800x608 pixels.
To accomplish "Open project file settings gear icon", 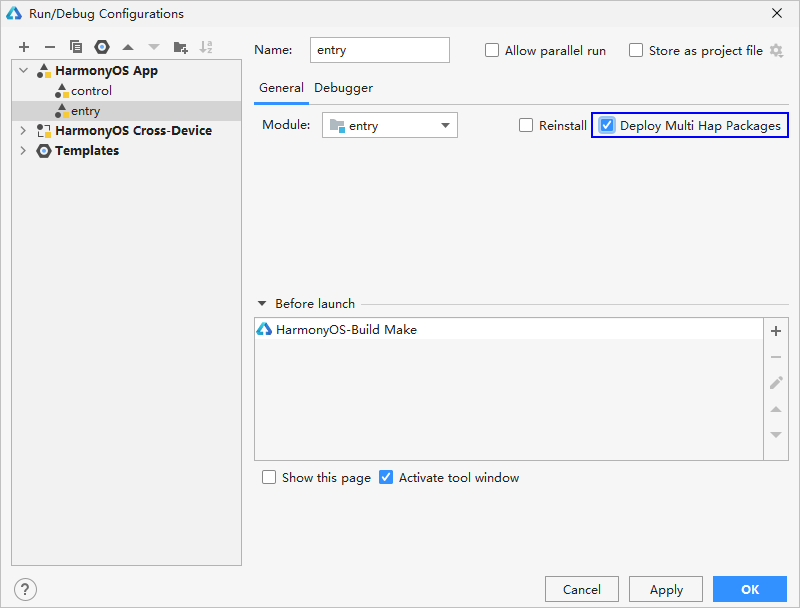I will (x=776, y=50).
